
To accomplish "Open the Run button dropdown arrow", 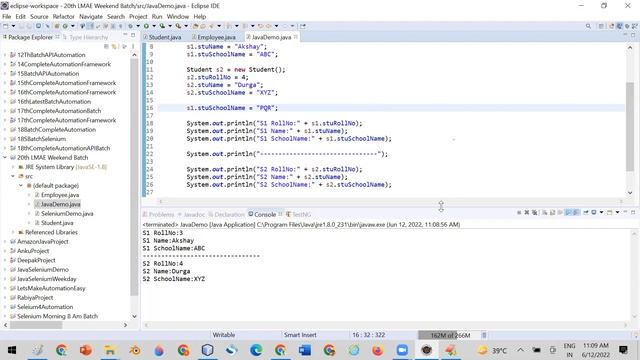I will tap(154, 26).
